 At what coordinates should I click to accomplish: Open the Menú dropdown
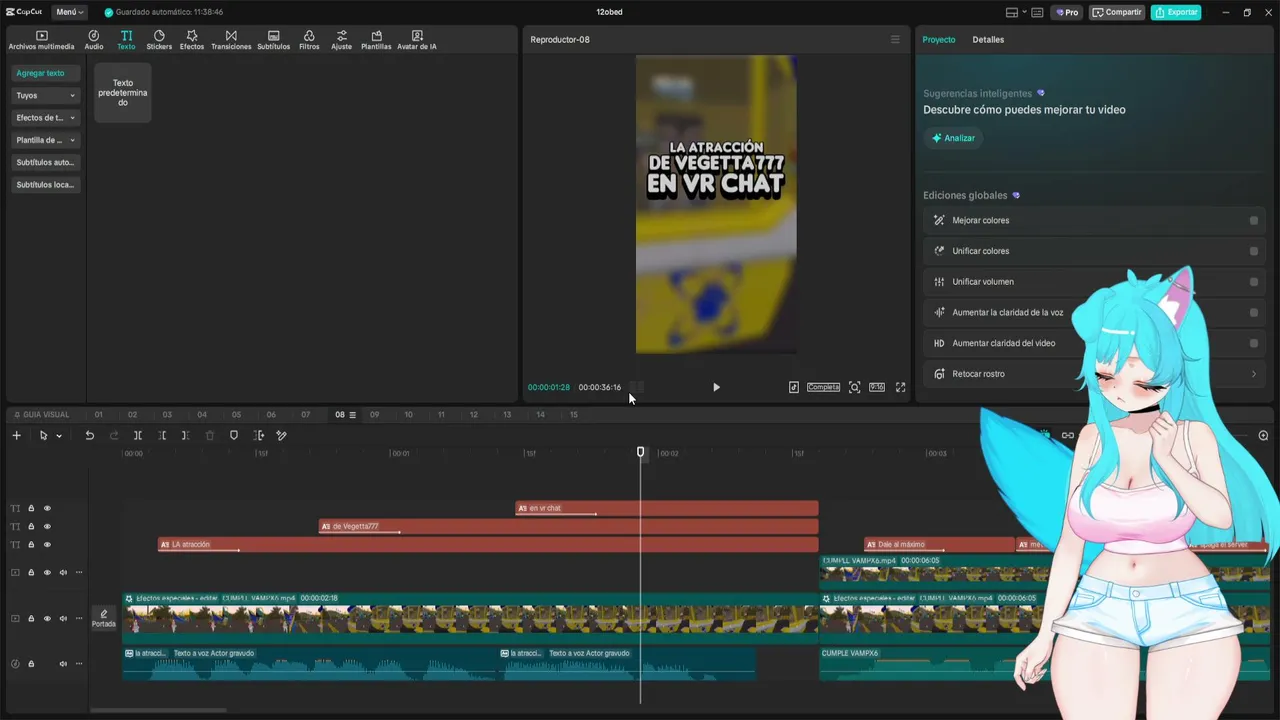[69, 12]
